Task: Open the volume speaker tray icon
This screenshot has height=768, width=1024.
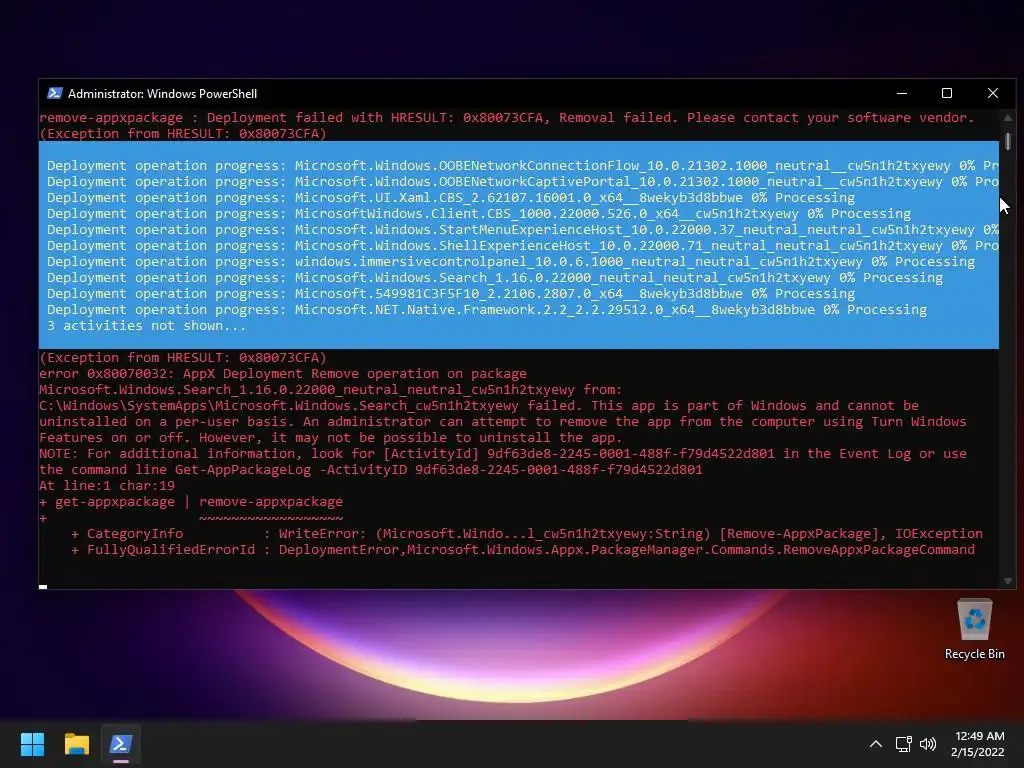Action: [x=927, y=744]
